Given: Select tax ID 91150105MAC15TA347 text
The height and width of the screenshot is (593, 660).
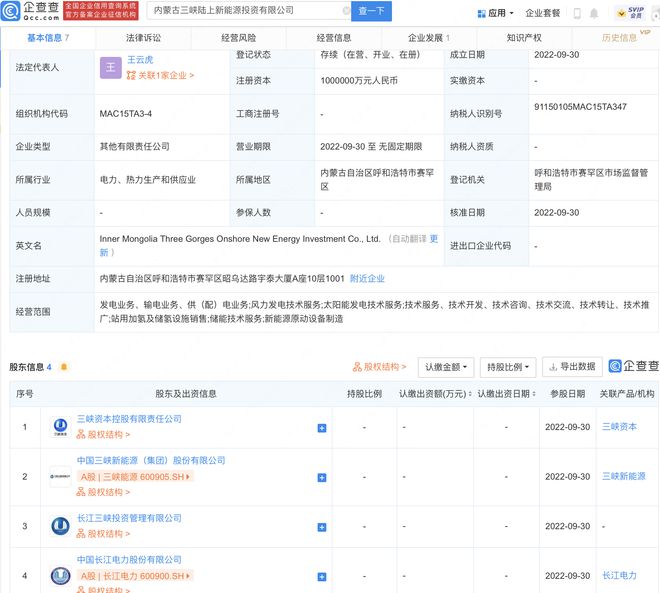Looking at the screenshot, I should (x=580, y=107).
